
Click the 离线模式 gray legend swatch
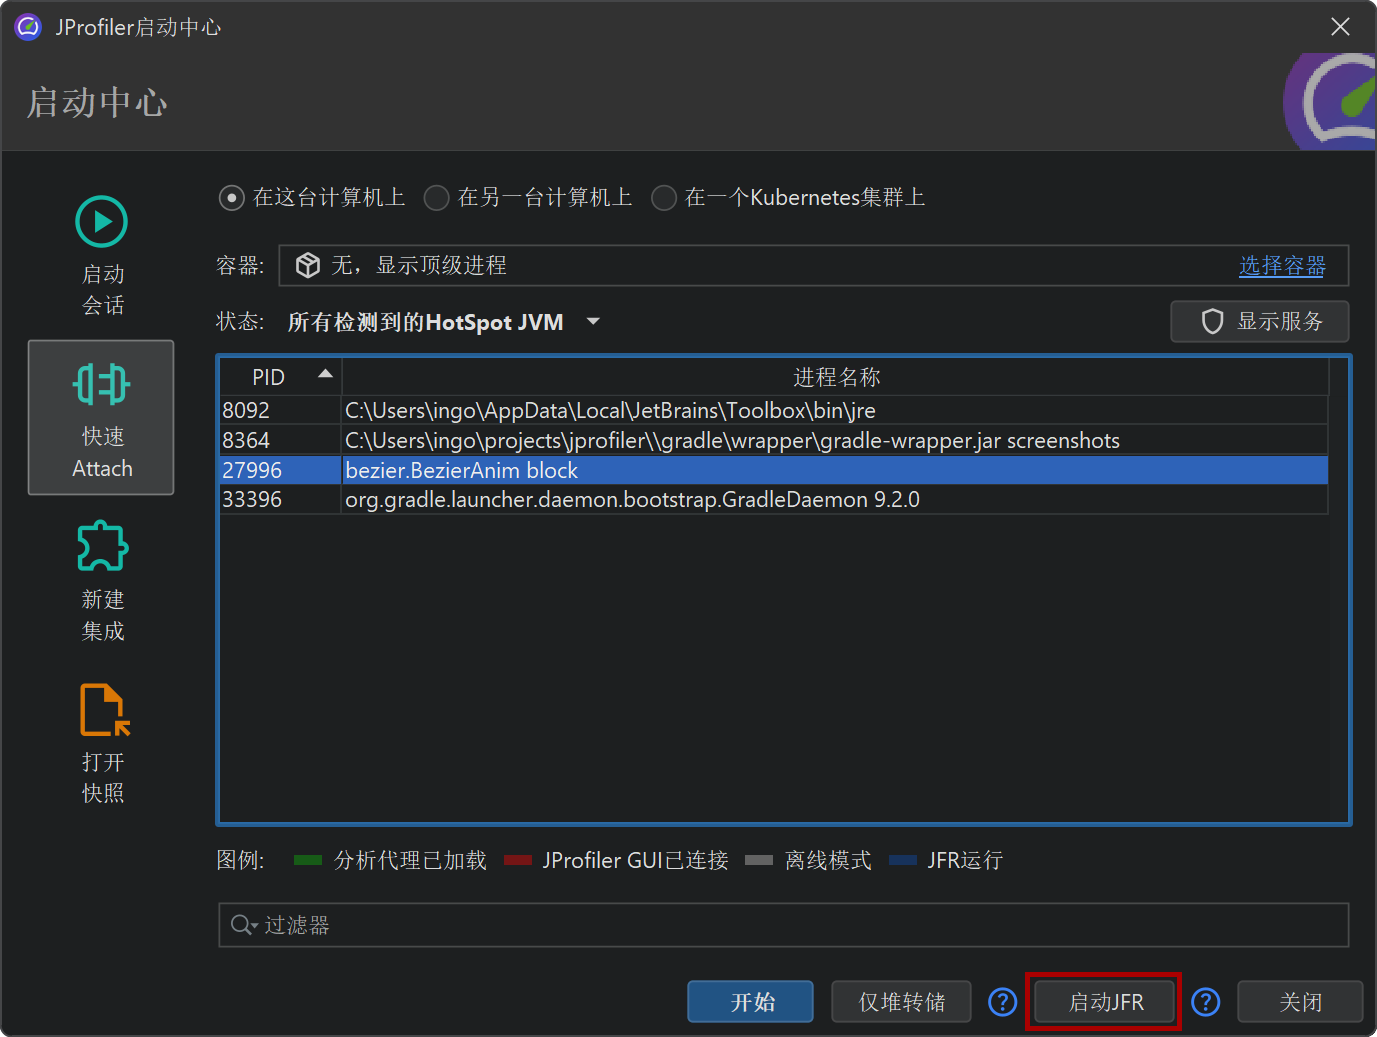[759, 860]
